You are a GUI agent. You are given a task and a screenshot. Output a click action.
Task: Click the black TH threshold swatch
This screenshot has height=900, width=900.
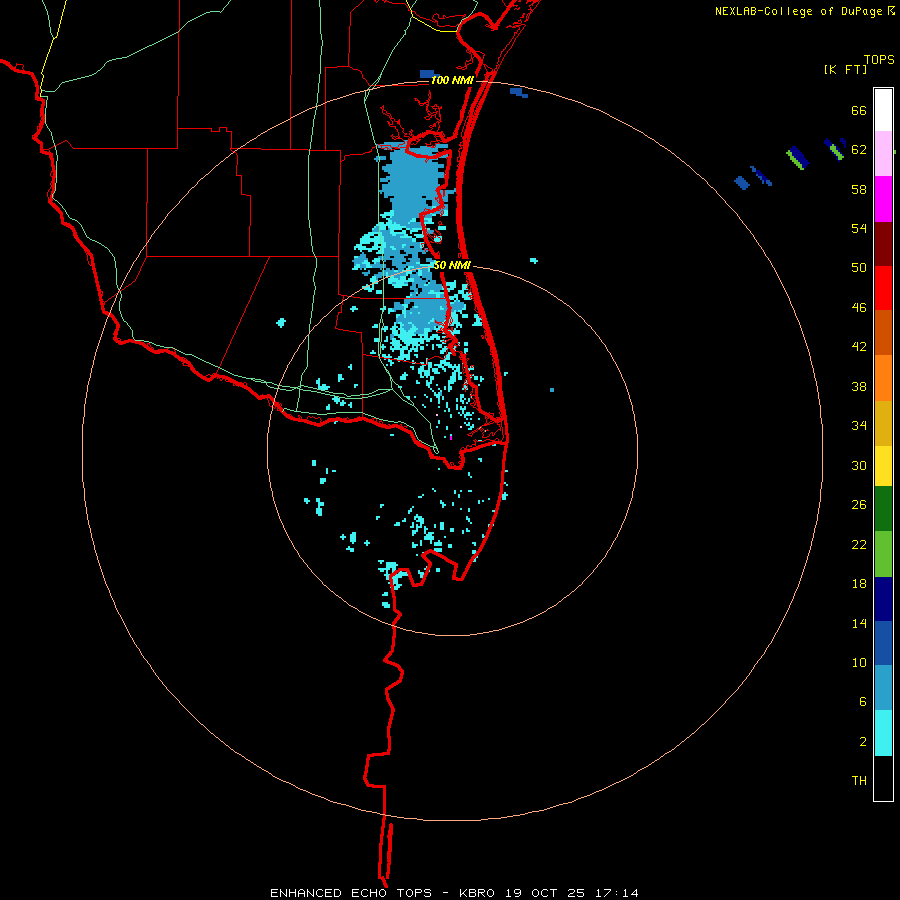[x=883, y=778]
